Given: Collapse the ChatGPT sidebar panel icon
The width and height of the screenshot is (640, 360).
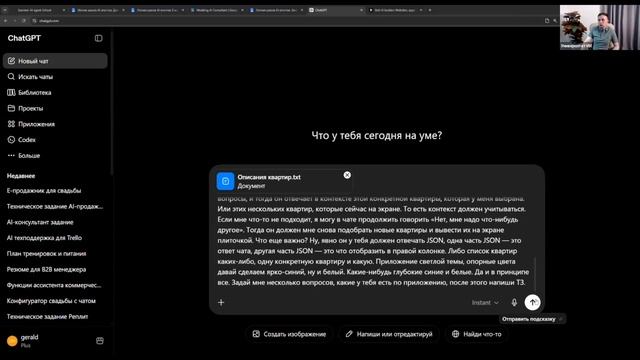Looking at the screenshot, I should [98, 38].
